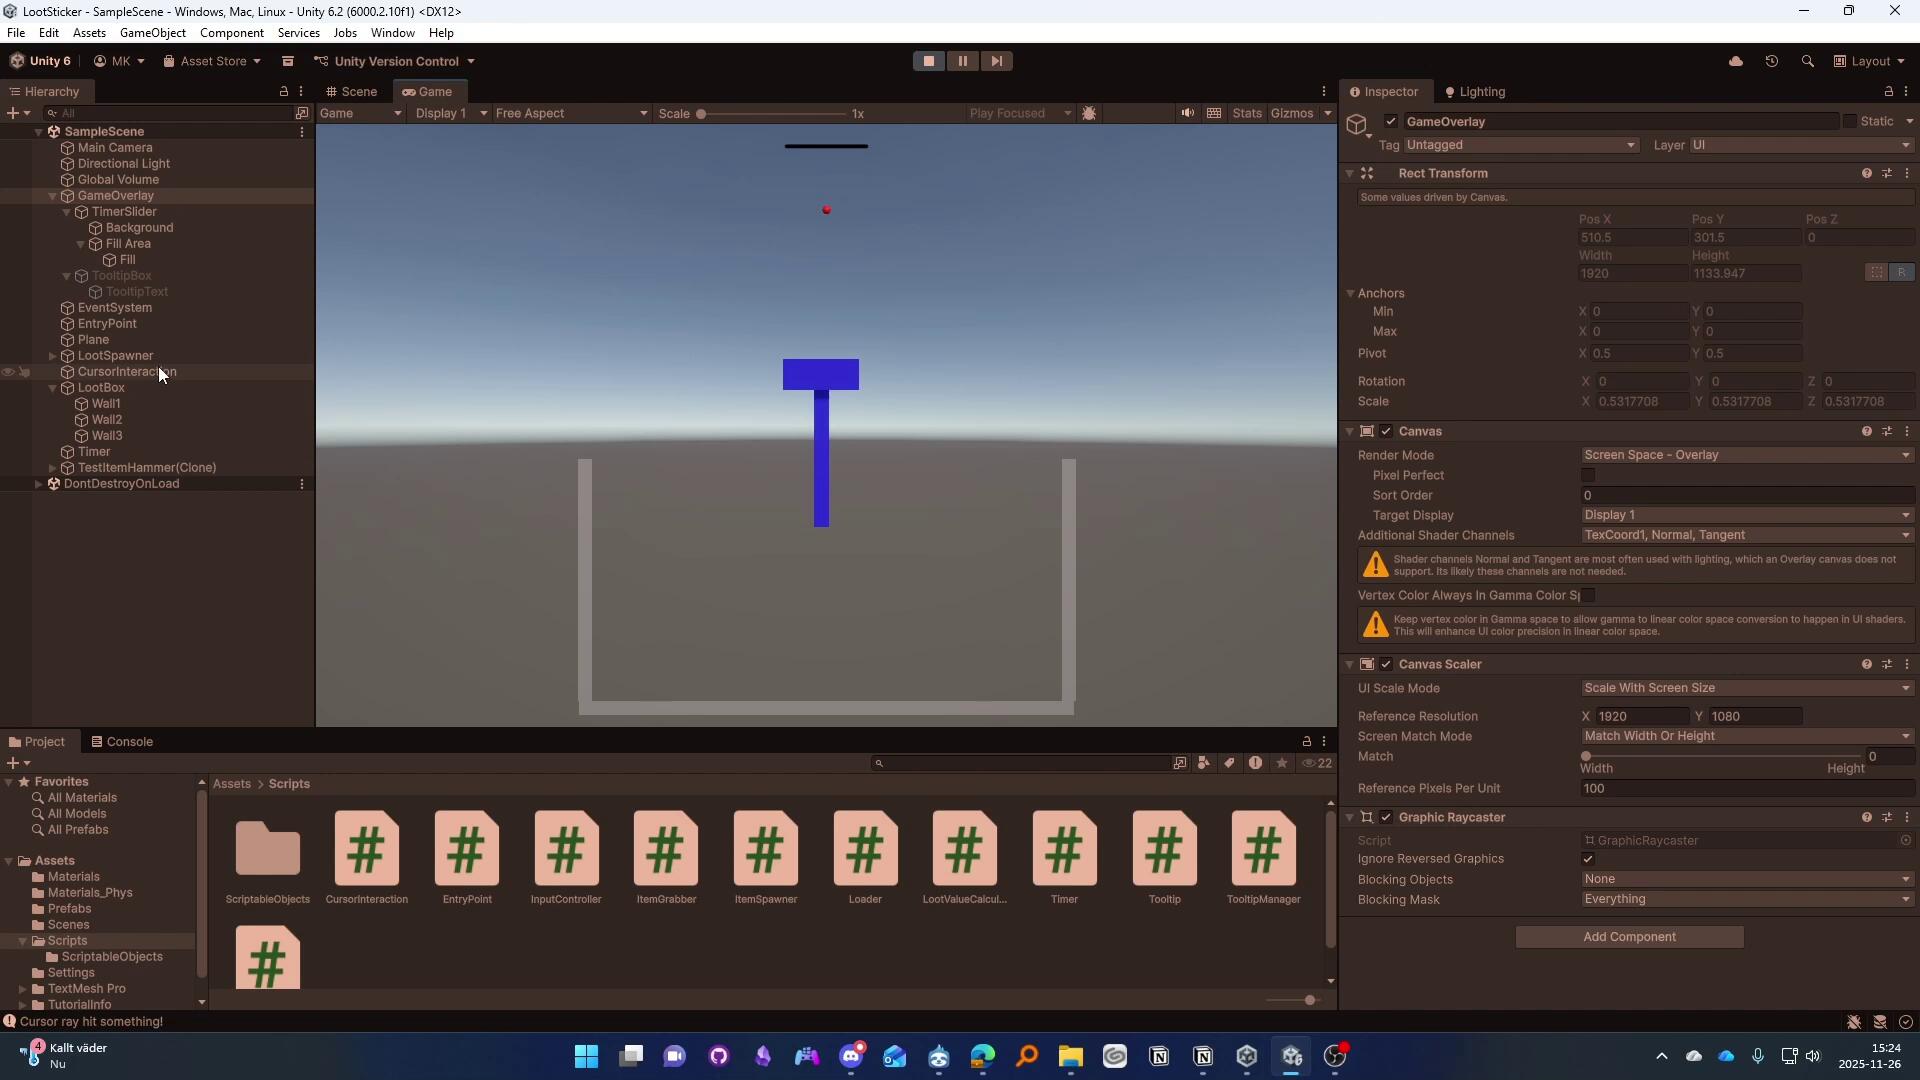Click the Project search by label icon
This screenshot has height=1080, width=1920.
1229,763
